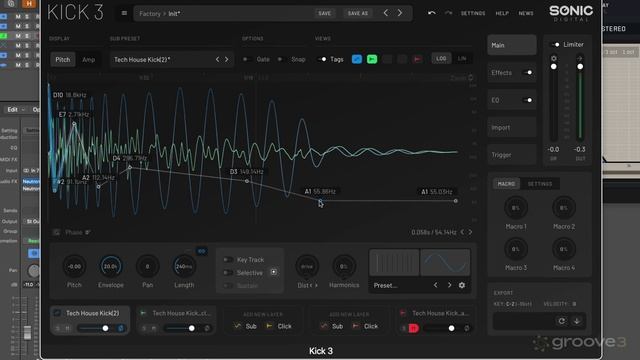Go to next sub preset

227,60
